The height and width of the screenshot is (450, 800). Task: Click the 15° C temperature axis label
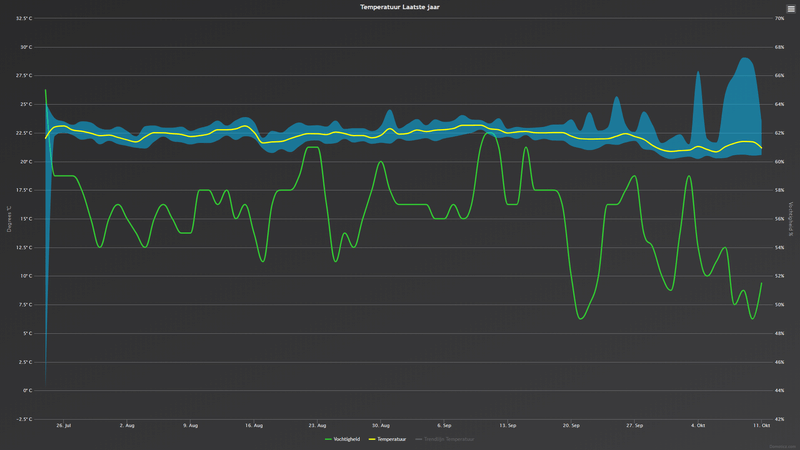point(26,219)
